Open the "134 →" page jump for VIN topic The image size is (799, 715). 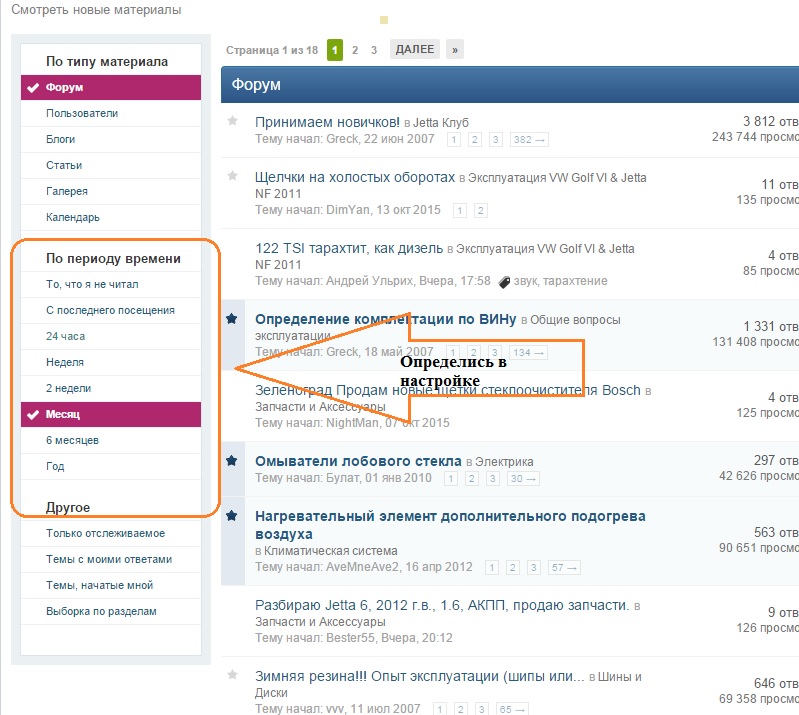click(529, 353)
